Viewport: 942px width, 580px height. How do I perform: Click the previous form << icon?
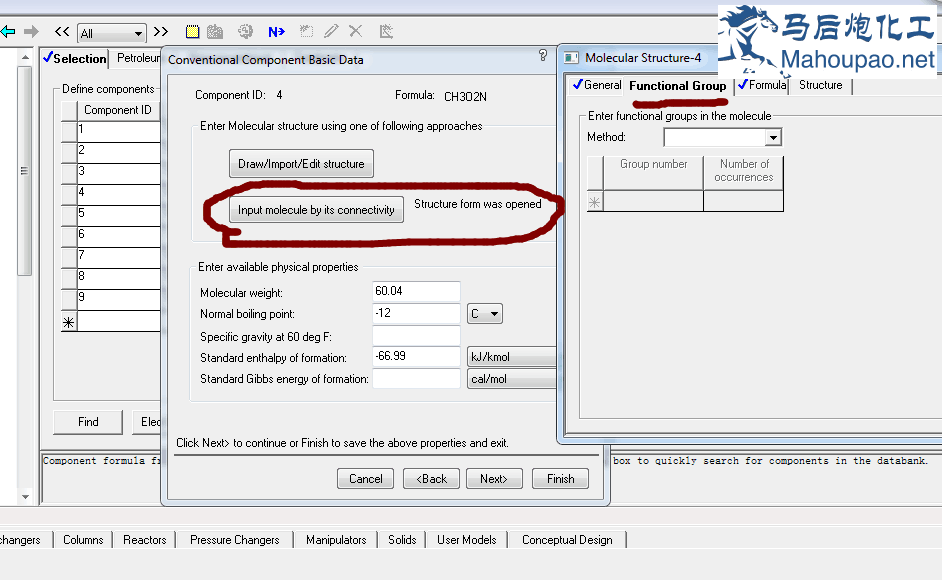[62, 32]
